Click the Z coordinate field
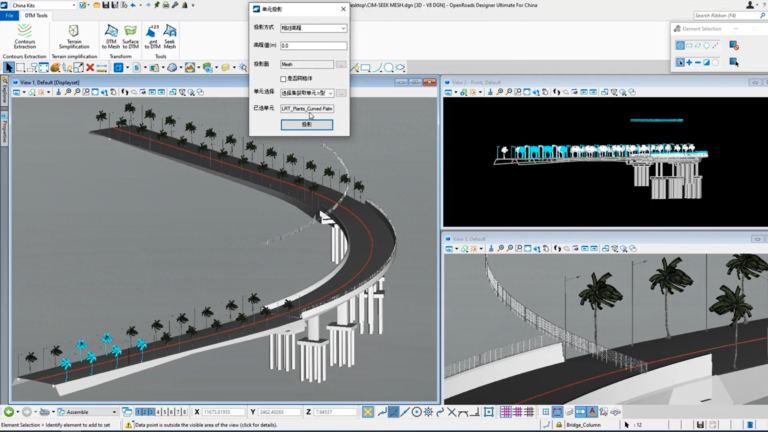The height and width of the screenshot is (432, 768). coord(335,412)
